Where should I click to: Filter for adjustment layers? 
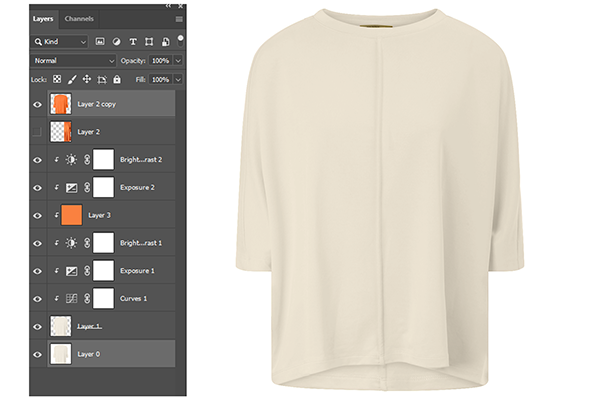tap(116, 42)
